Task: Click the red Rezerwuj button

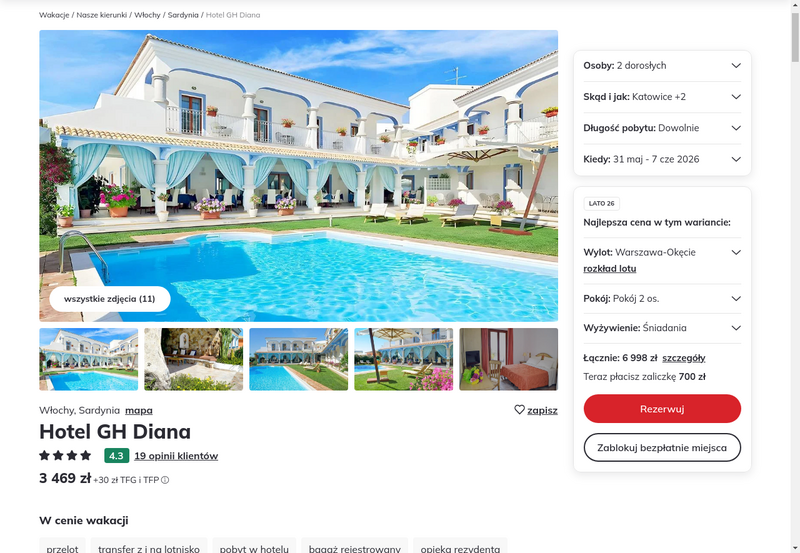Action: pos(662,409)
